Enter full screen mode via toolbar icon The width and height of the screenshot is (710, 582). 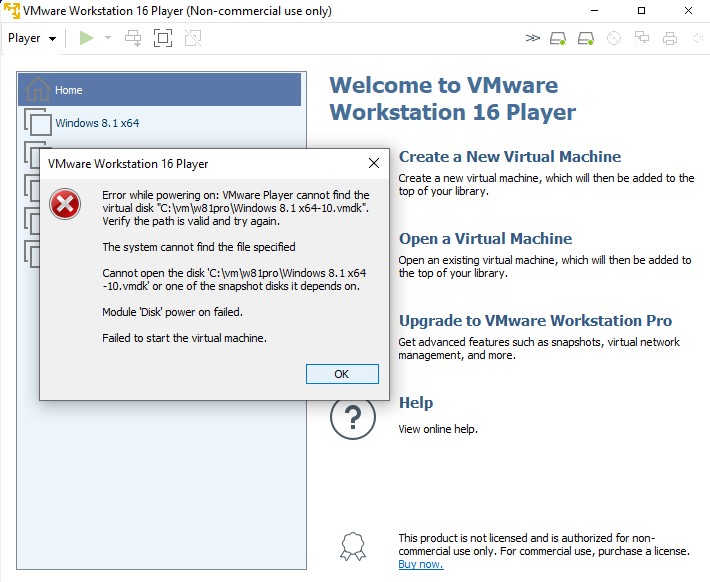(x=163, y=38)
